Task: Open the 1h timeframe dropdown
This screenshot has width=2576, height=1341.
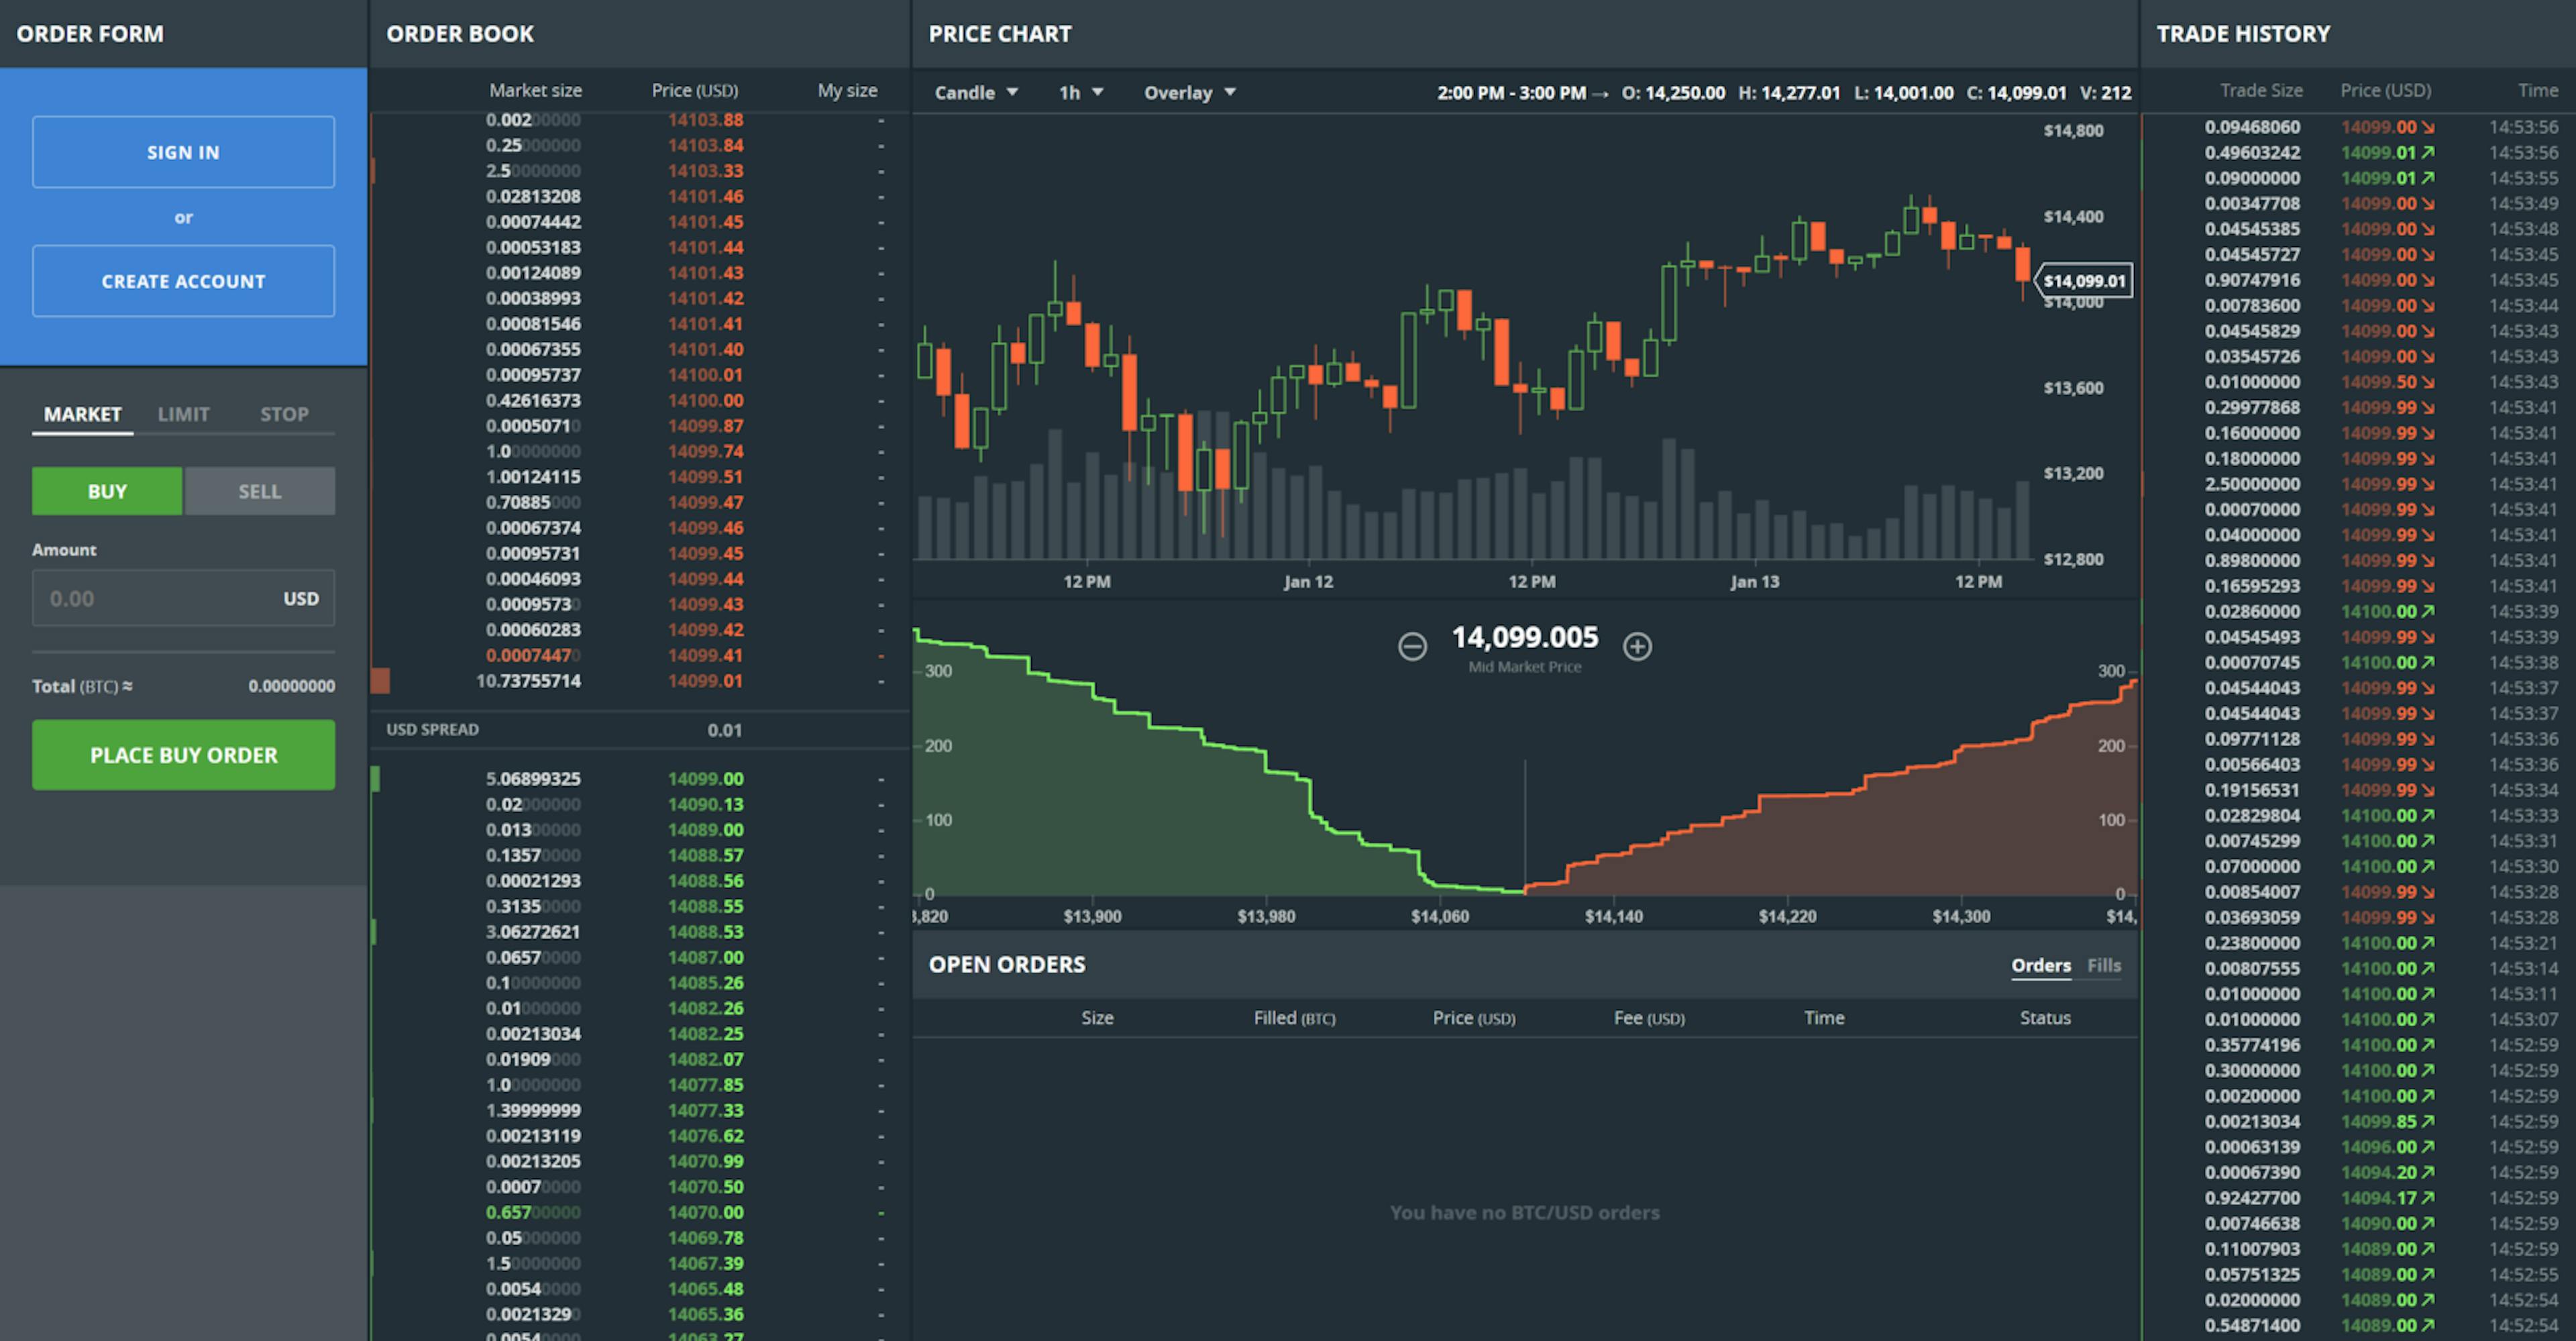Action: pos(1078,92)
